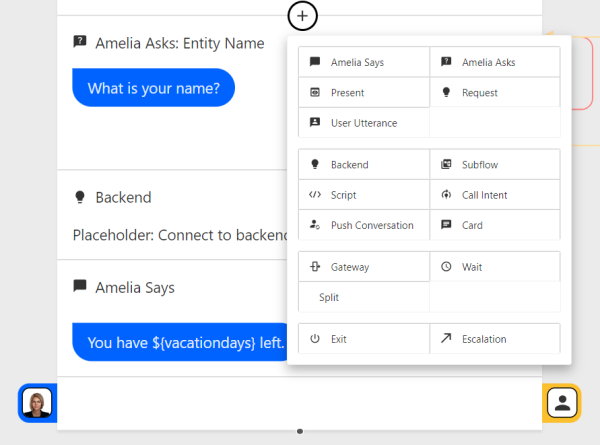Select Backend in the popup menu
Image resolution: width=600 pixels, height=445 pixels.
point(364,165)
